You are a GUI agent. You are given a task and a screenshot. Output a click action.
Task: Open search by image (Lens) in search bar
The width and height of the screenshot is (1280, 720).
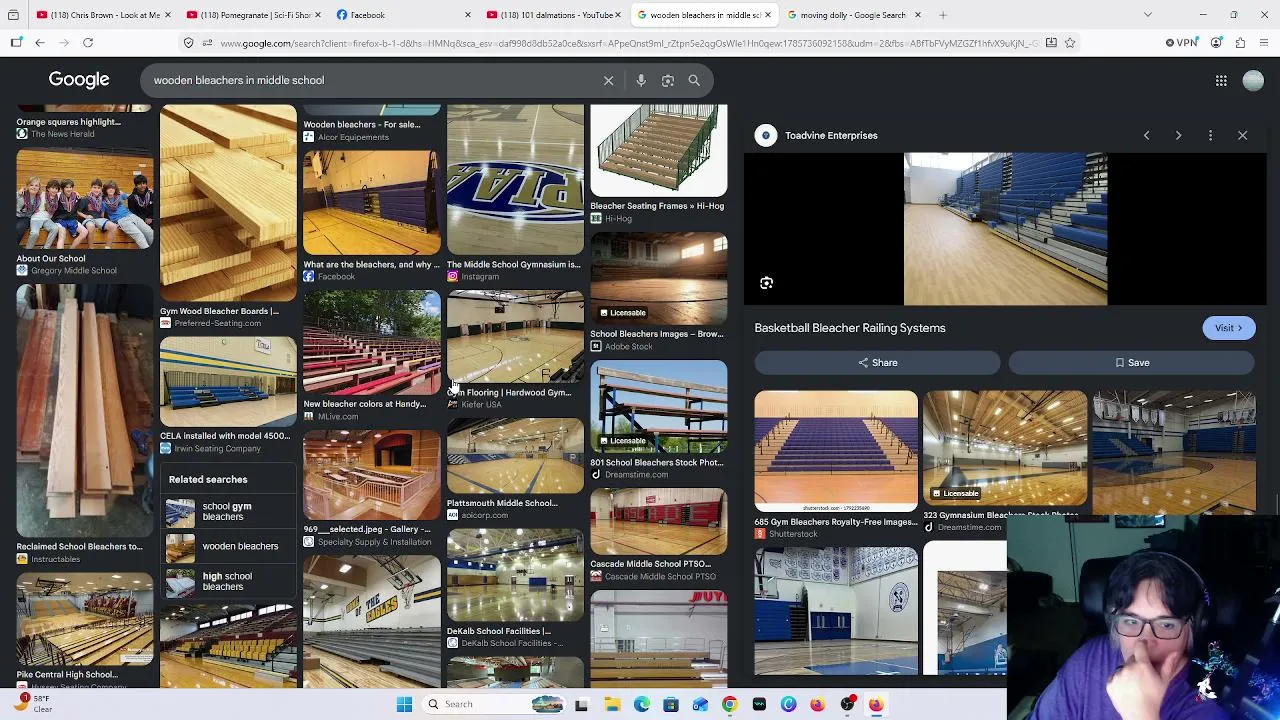pyautogui.click(x=668, y=80)
